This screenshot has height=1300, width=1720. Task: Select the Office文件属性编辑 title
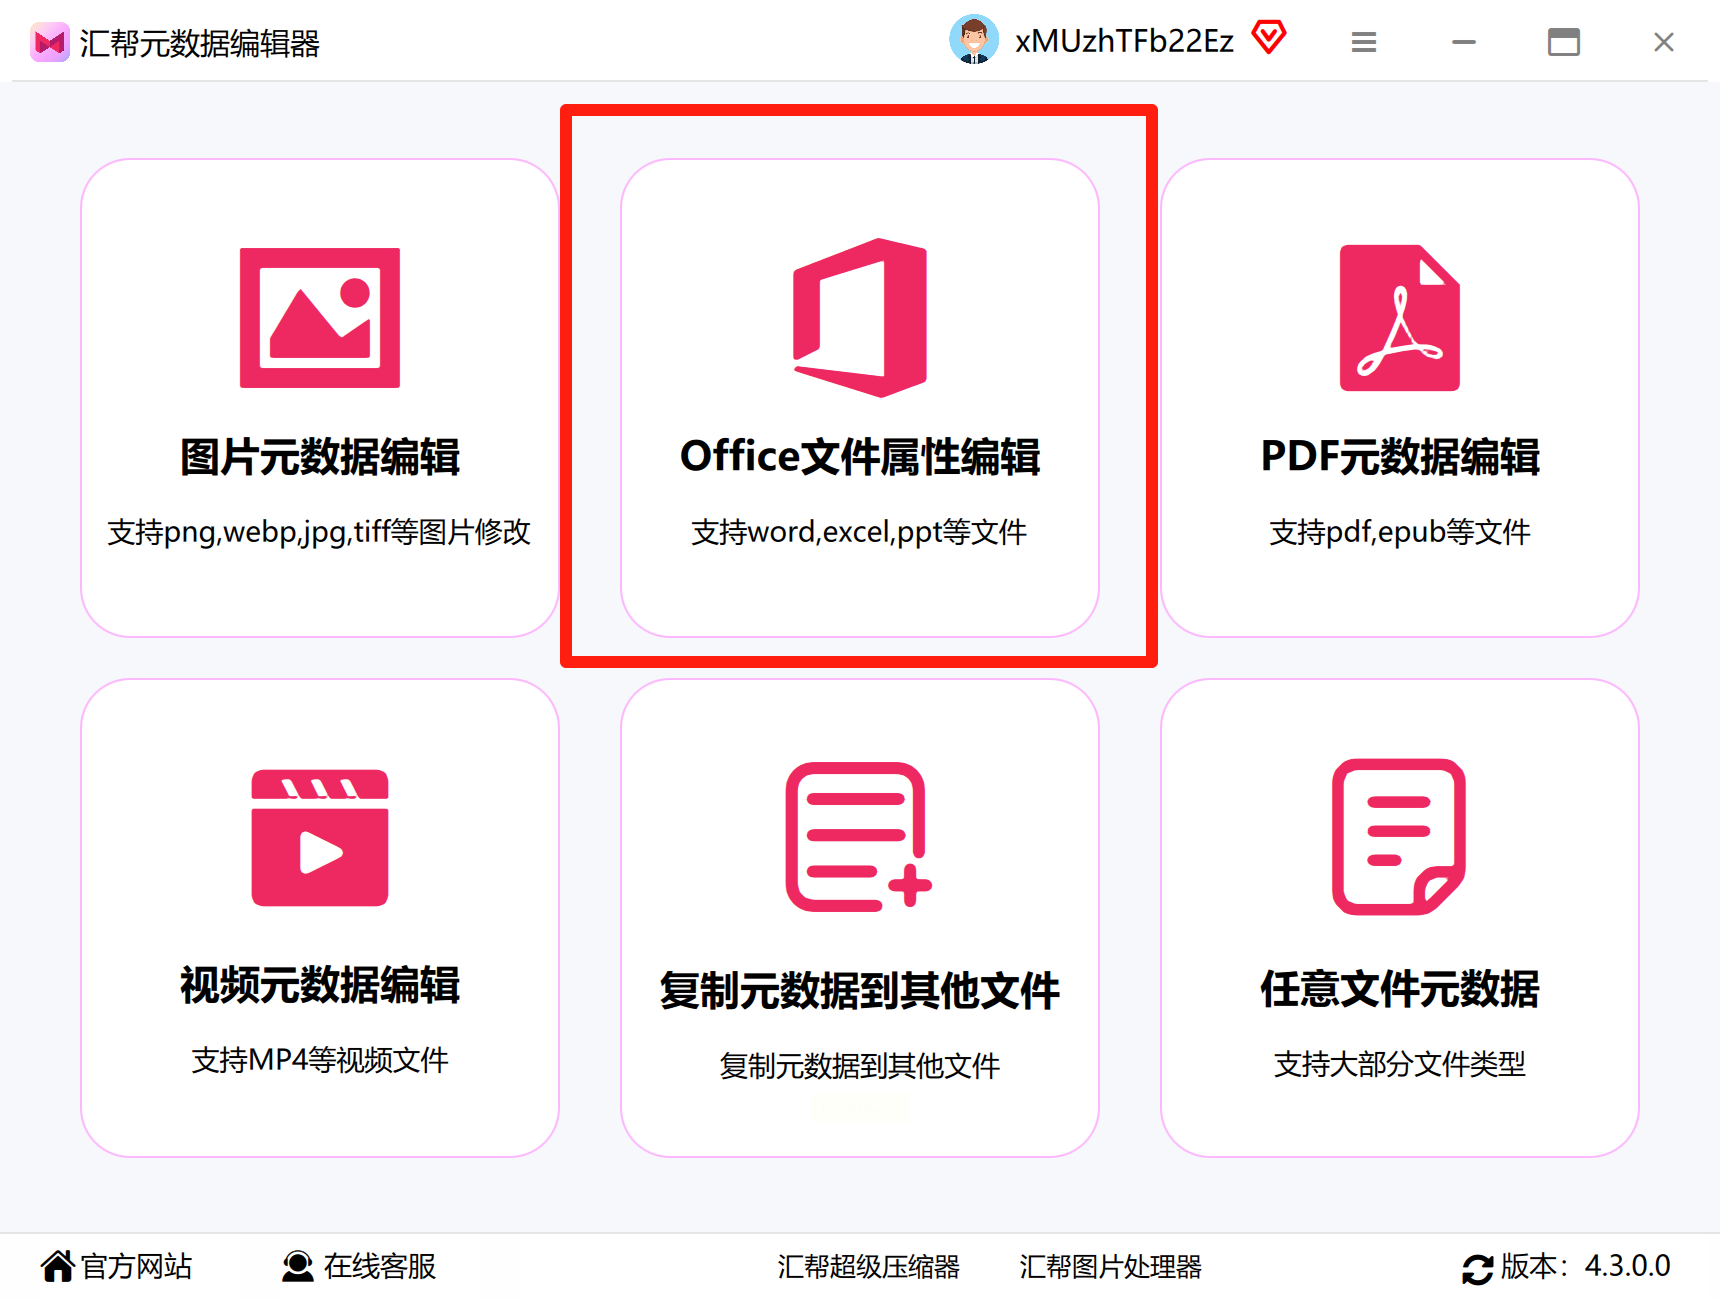pos(860,457)
